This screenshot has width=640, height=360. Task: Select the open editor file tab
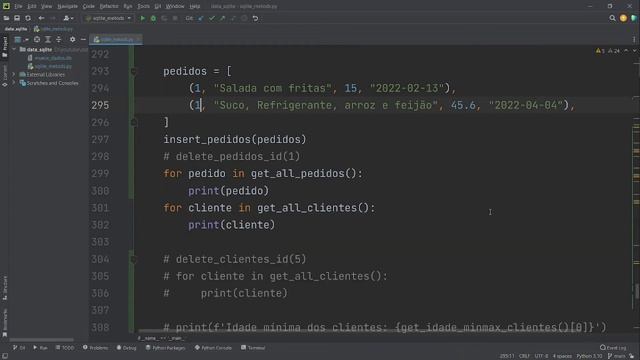click(x=116, y=40)
